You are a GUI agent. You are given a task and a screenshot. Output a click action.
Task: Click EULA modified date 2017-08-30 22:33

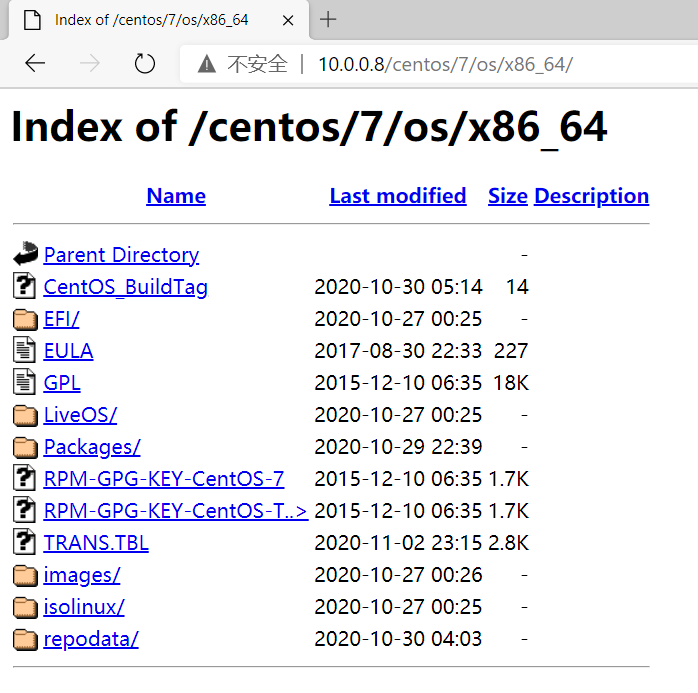(x=398, y=351)
